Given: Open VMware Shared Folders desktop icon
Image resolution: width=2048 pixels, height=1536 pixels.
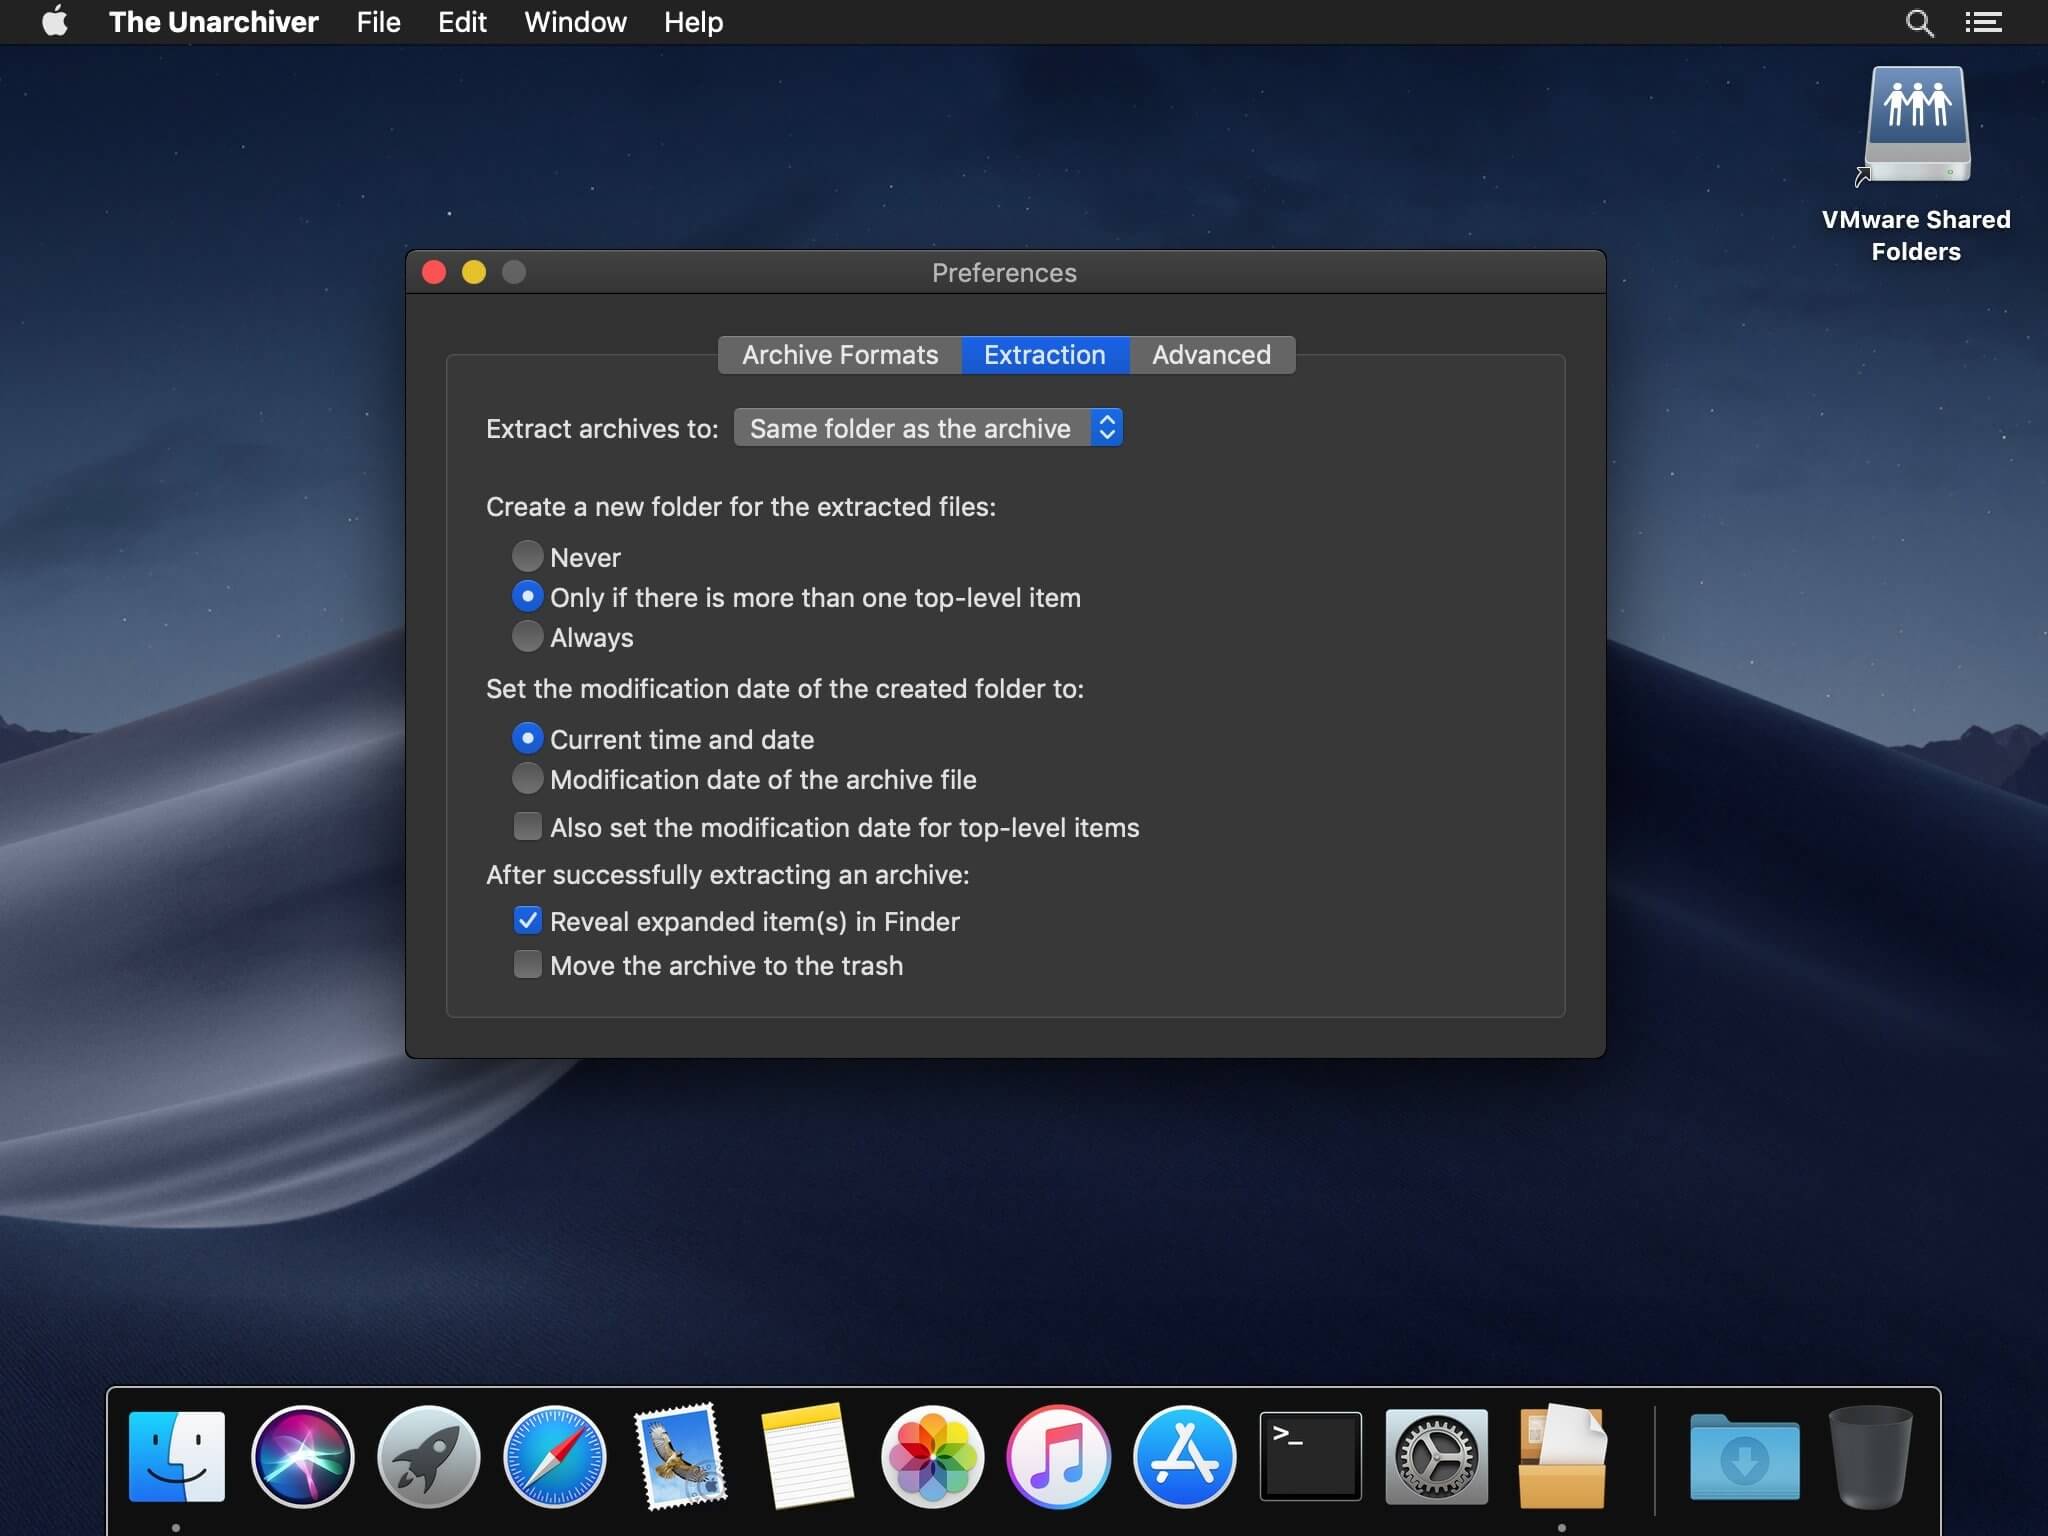Looking at the screenshot, I should pyautogui.click(x=1916, y=165).
